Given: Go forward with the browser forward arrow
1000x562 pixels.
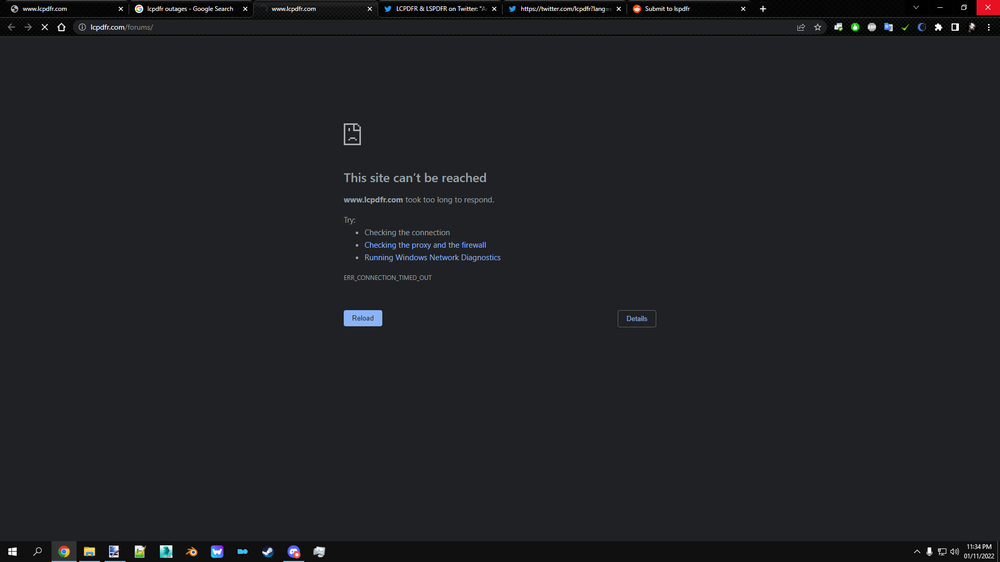Looking at the screenshot, I should click(x=28, y=27).
